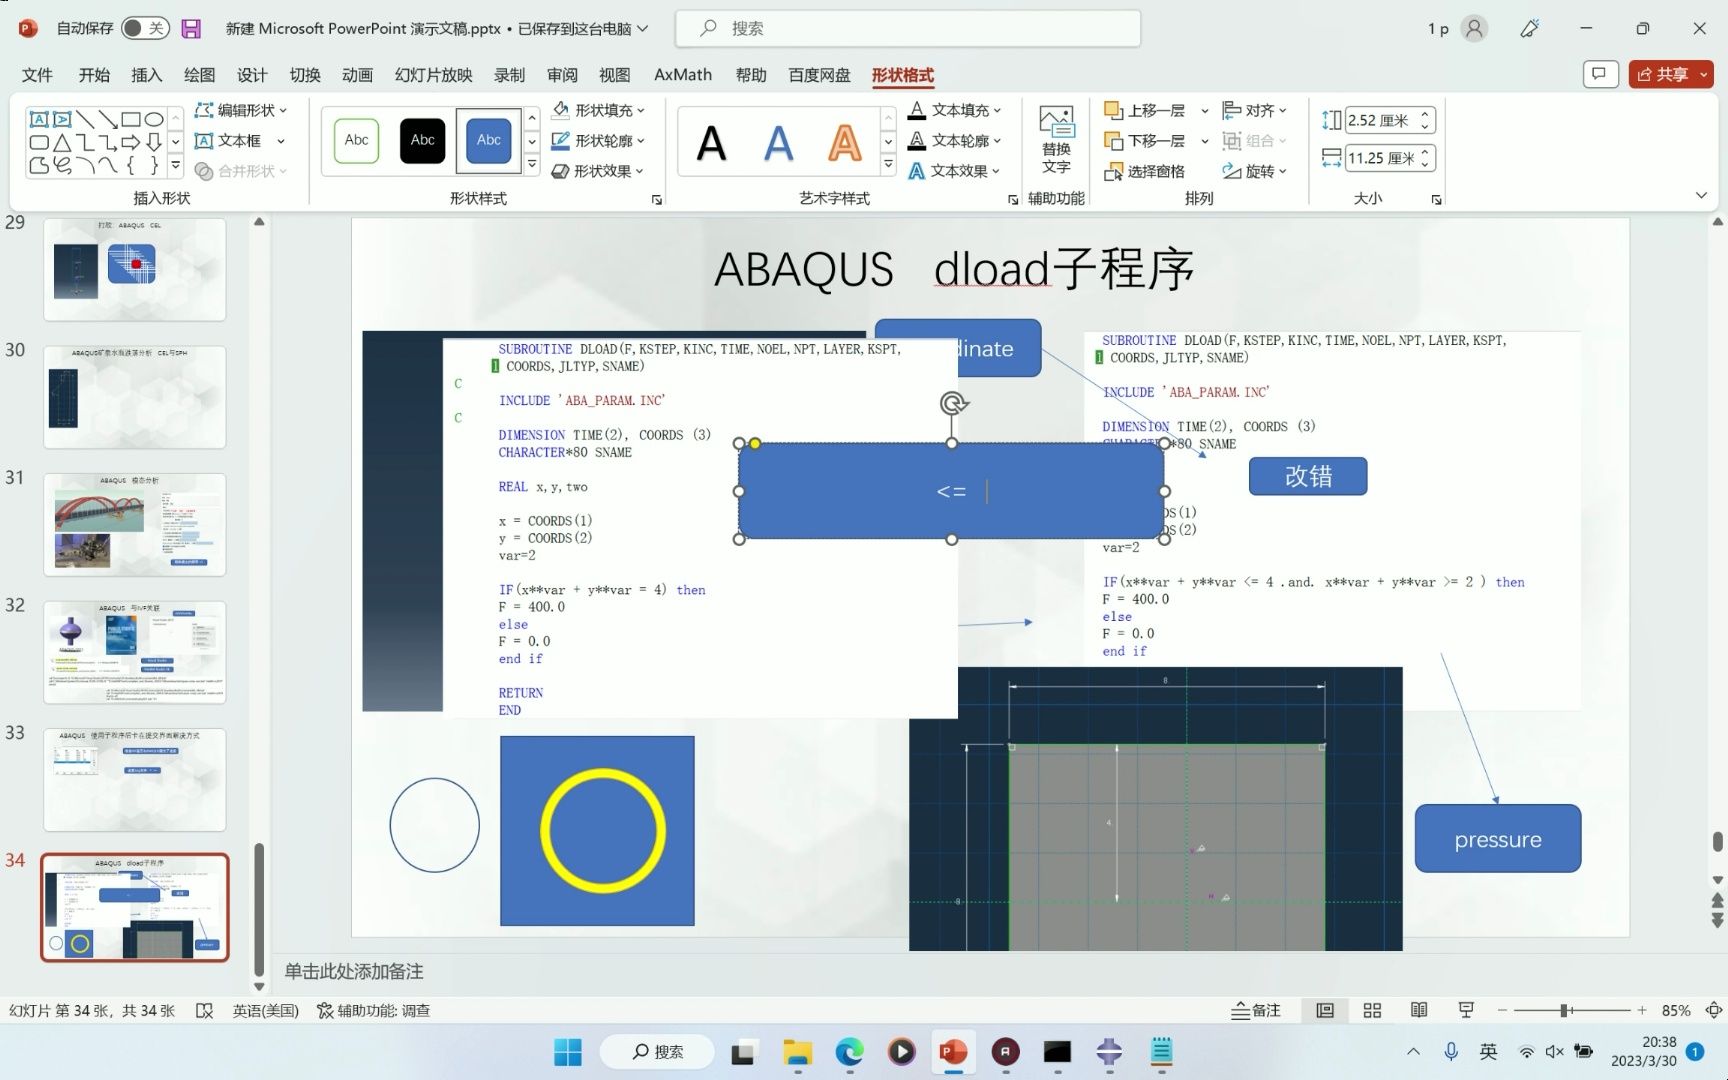Click the 共享 share button
Viewport: 1728px width, 1080px height.
tap(1671, 74)
